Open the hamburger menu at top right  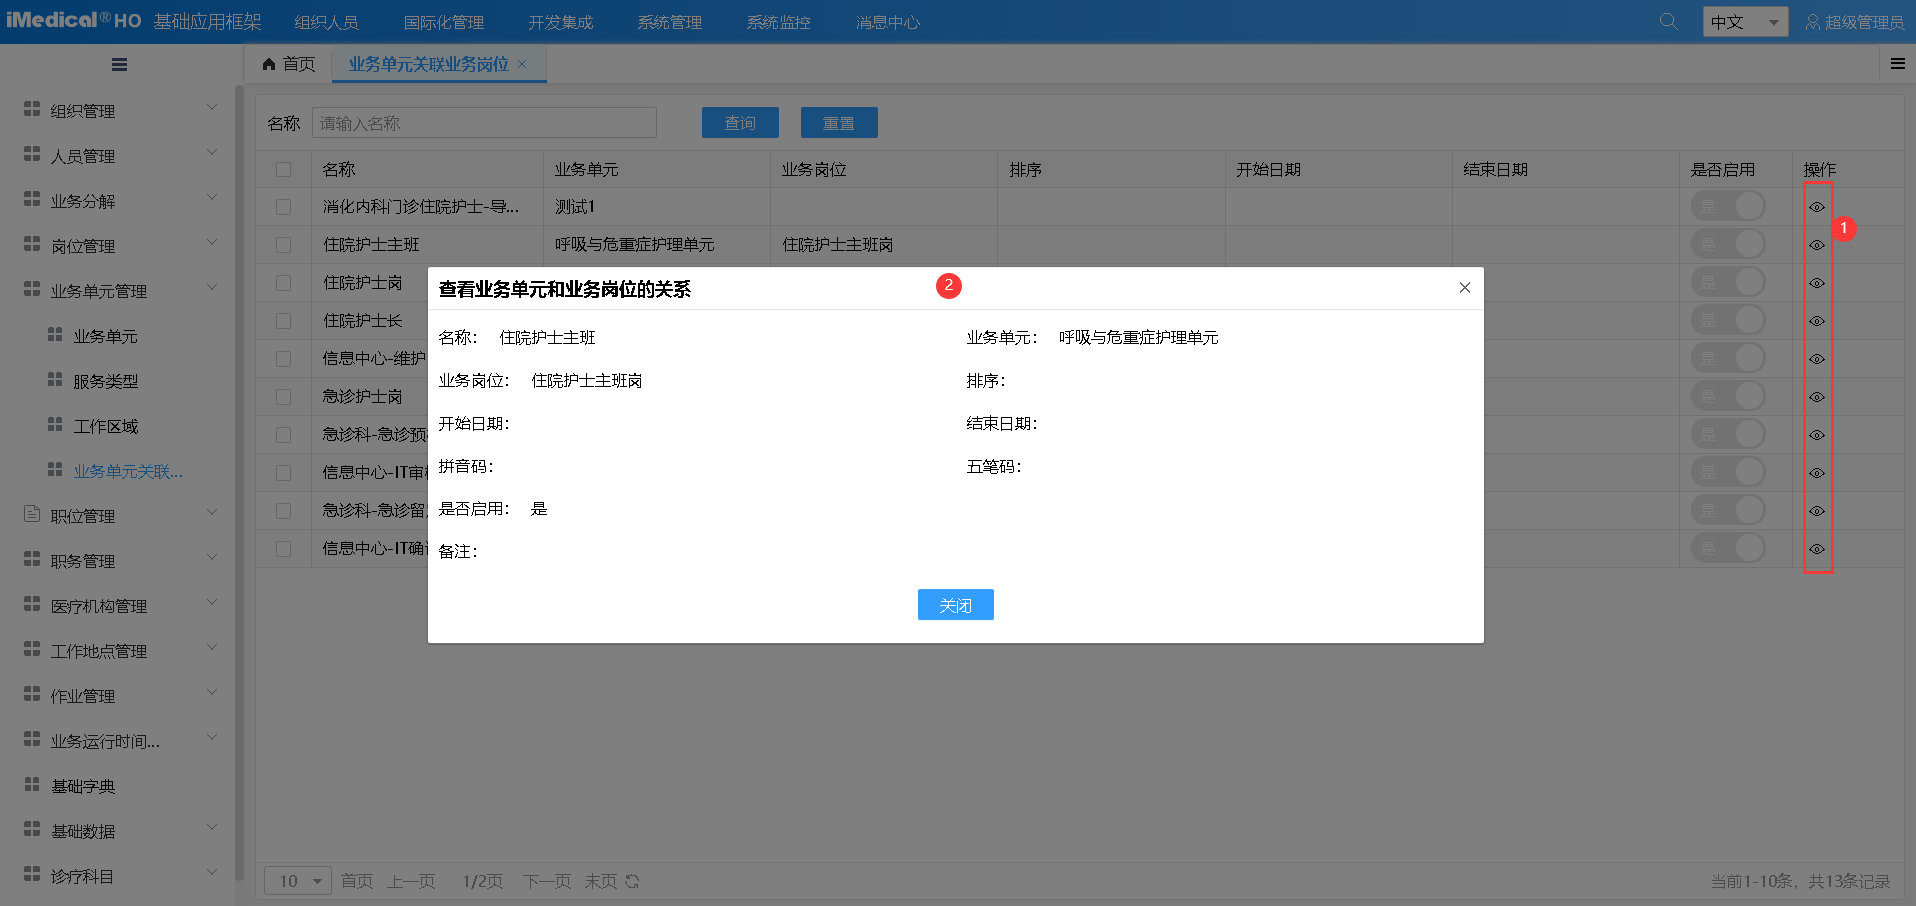tap(1897, 63)
